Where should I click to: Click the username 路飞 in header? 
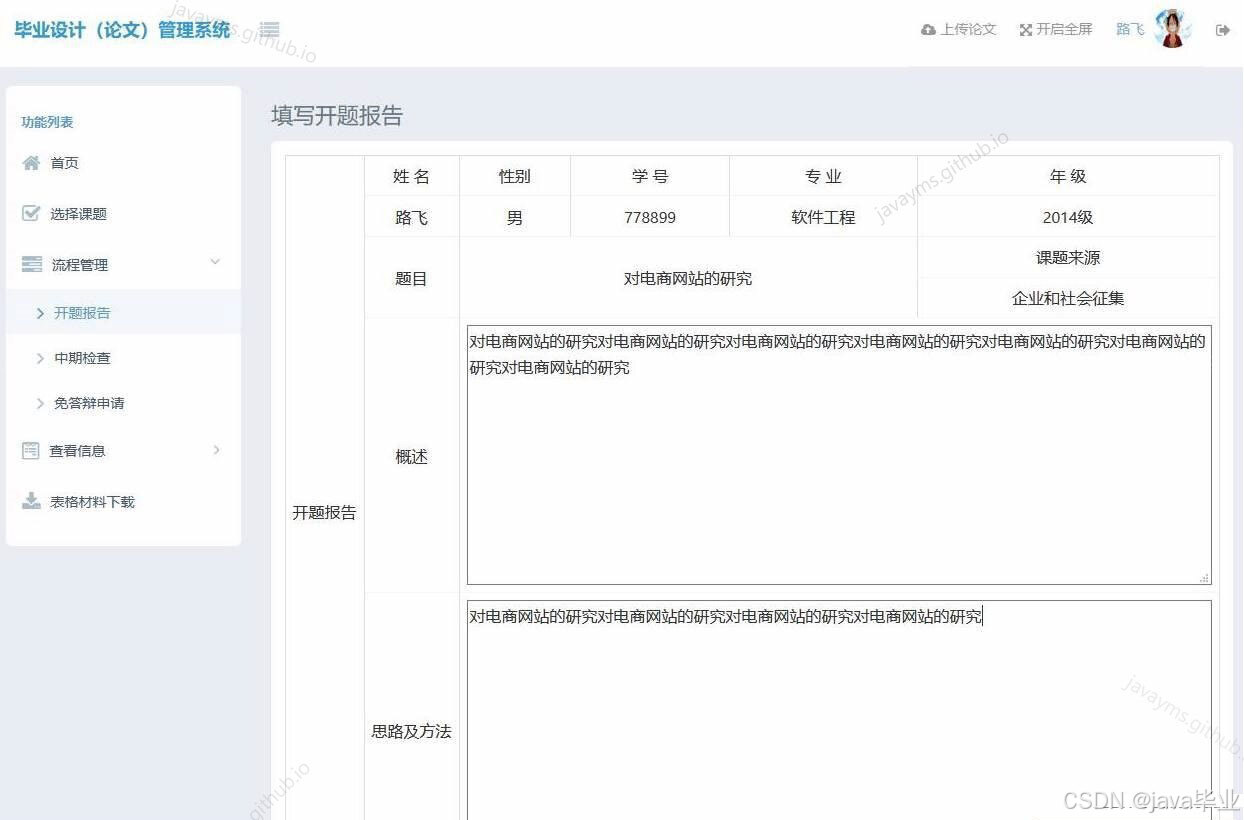(1130, 30)
